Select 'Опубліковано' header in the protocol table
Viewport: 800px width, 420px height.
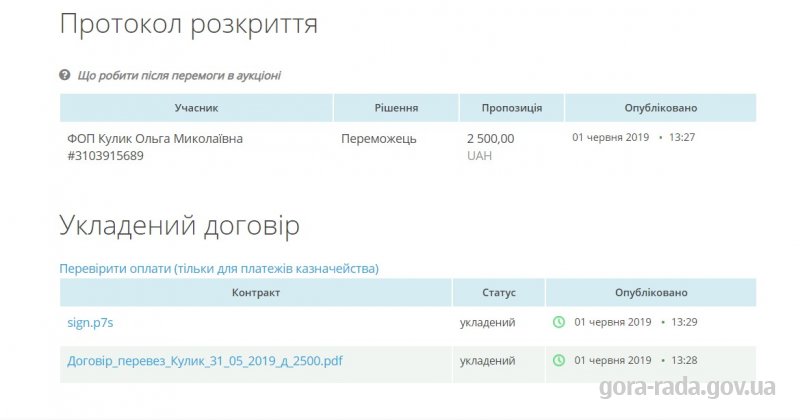(661, 108)
